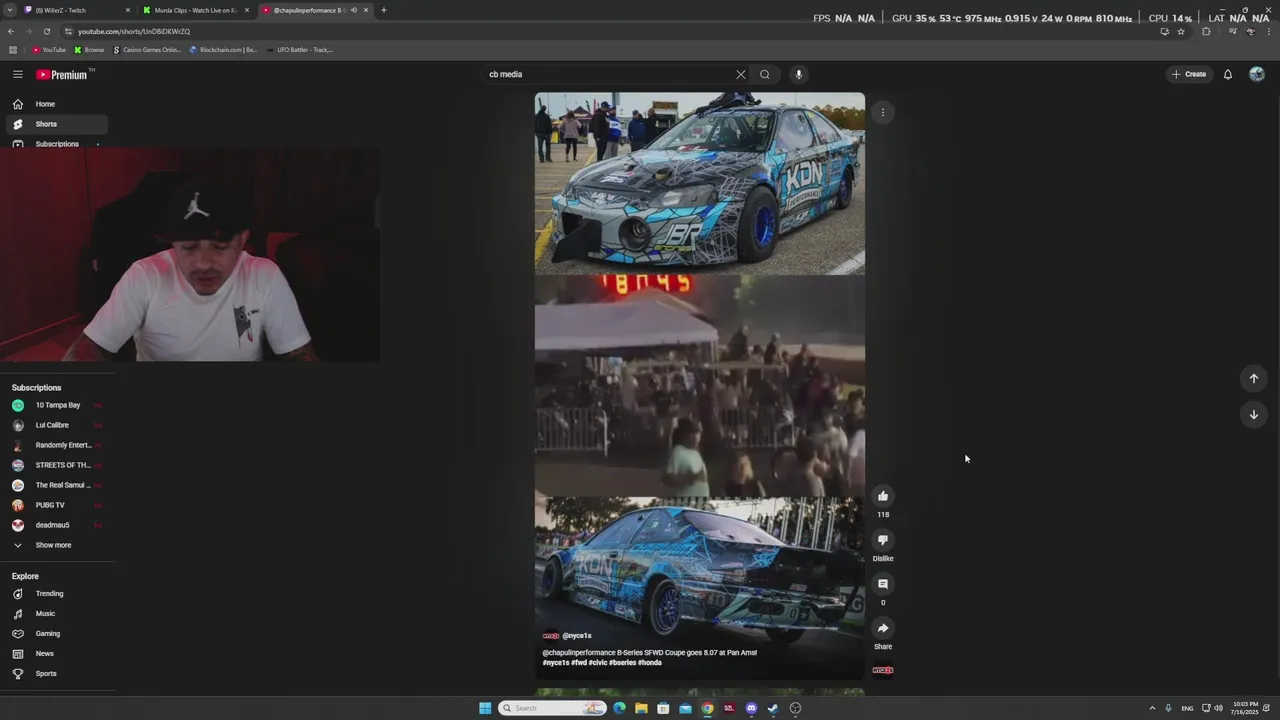Image resolution: width=1280 pixels, height=720 pixels.
Task: Open the taskbar clock and date
Action: point(1246,708)
